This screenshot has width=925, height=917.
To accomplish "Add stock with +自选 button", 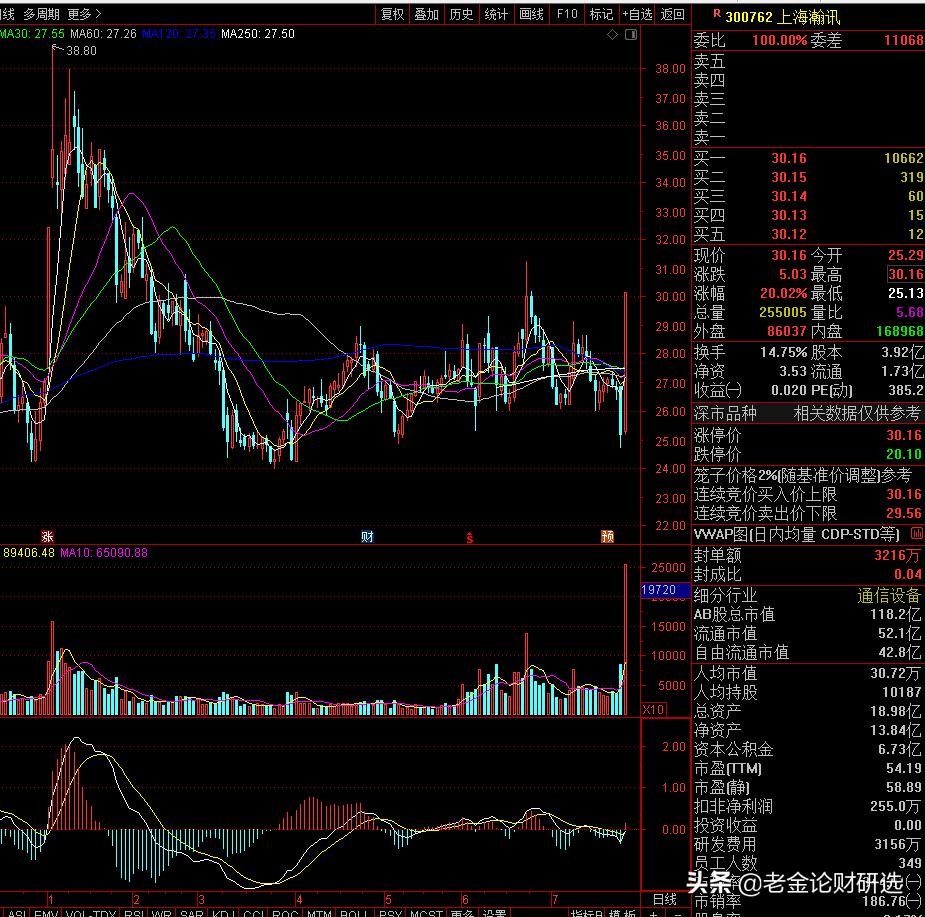I will coord(637,14).
